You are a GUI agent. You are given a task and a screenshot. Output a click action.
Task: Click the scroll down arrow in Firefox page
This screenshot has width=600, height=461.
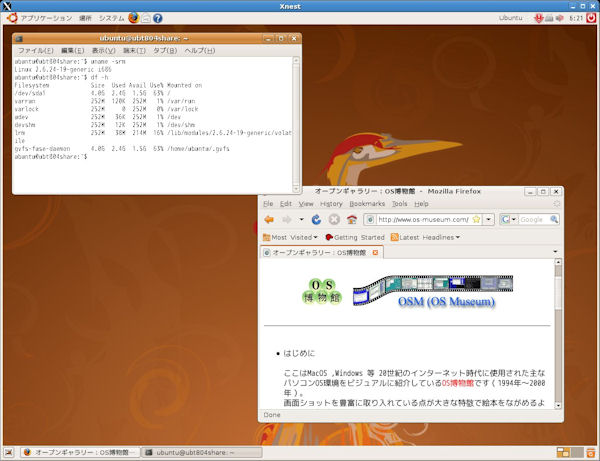pyautogui.click(x=558, y=405)
